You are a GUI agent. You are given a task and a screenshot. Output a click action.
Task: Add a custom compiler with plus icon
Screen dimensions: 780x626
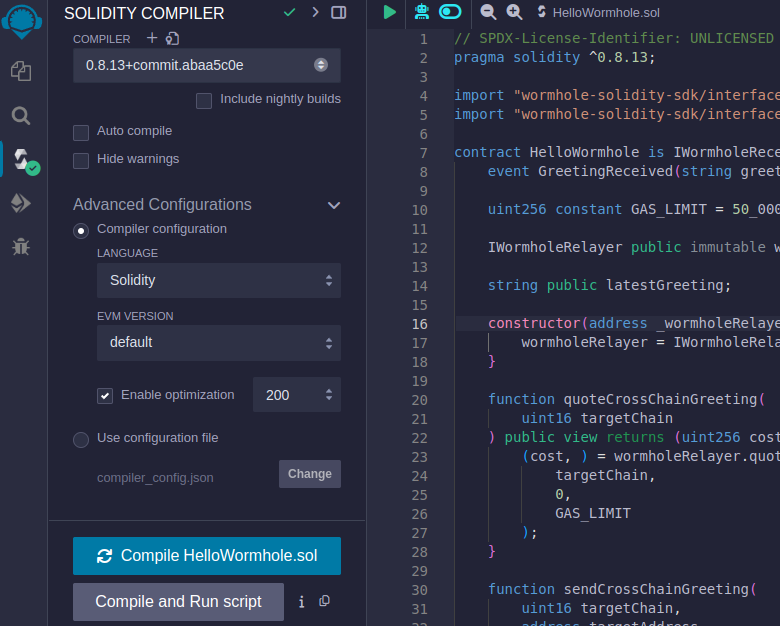point(152,38)
